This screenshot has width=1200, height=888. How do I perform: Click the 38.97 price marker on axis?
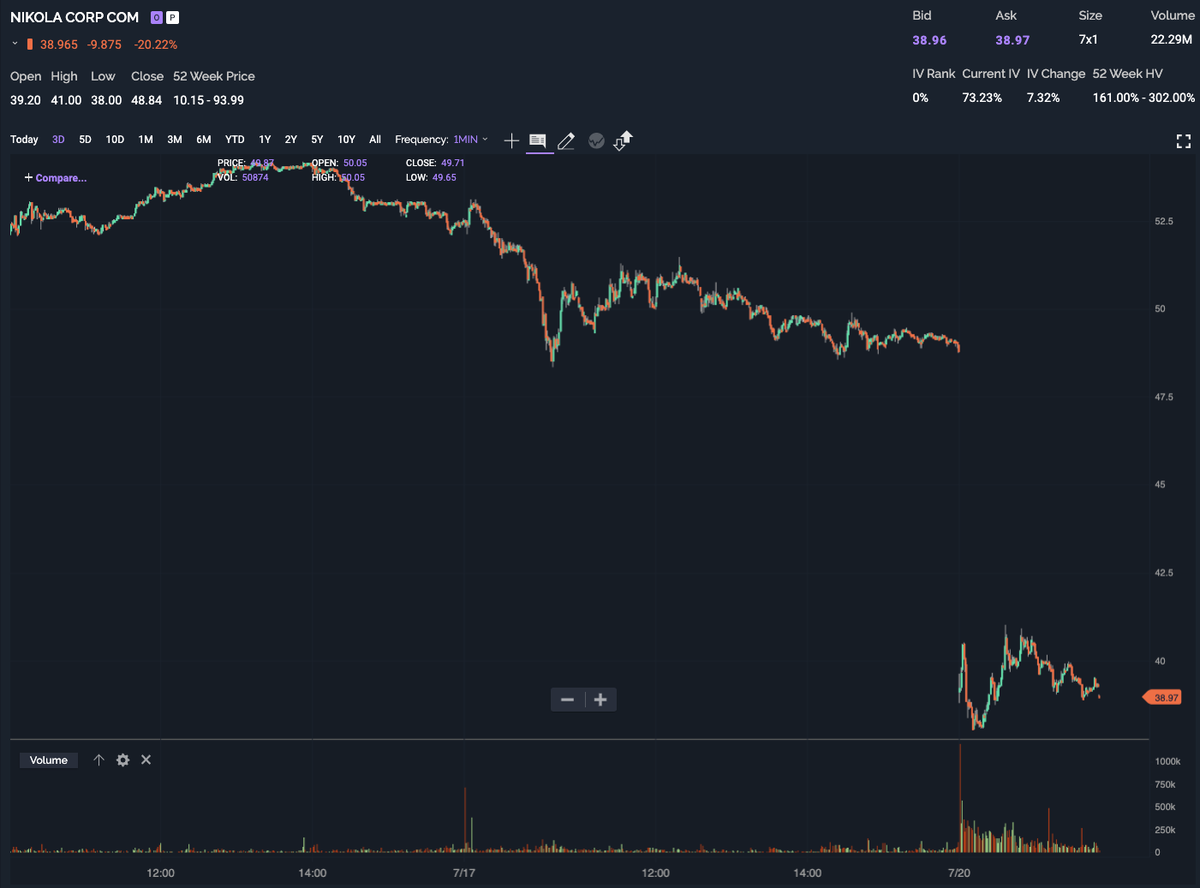1163,698
